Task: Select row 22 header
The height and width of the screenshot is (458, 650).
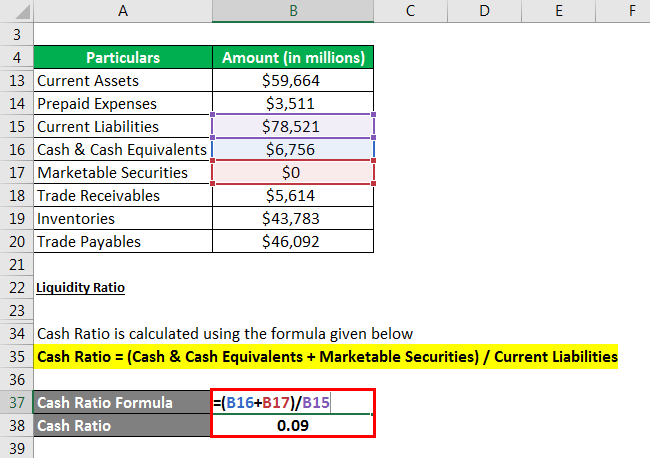Action: click(17, 287)
